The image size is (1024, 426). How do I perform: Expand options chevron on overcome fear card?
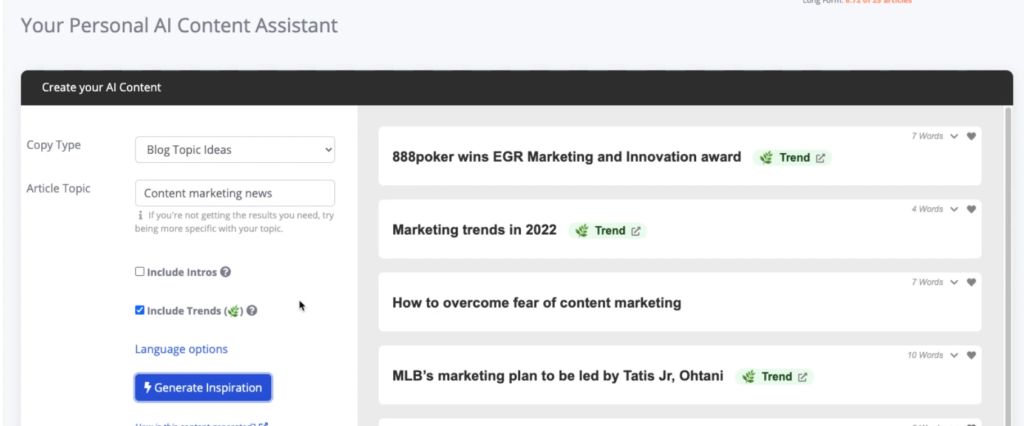(954, 283)
